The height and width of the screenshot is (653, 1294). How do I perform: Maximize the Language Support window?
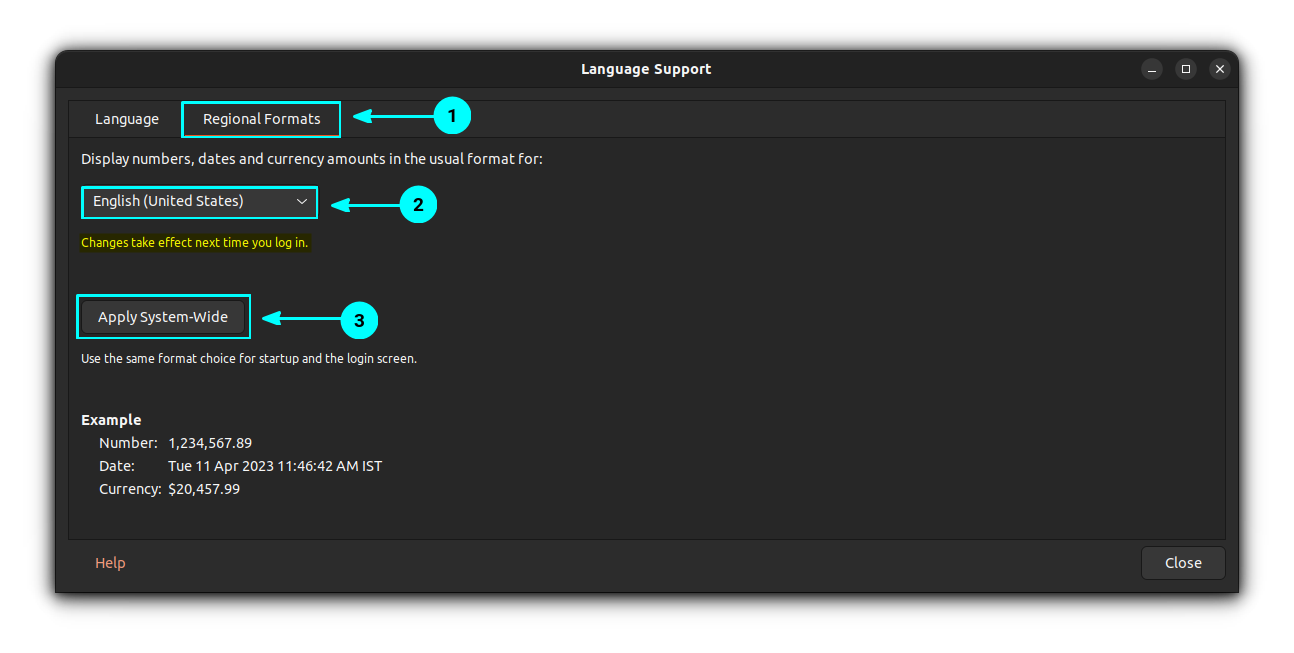coord(1186,69)
